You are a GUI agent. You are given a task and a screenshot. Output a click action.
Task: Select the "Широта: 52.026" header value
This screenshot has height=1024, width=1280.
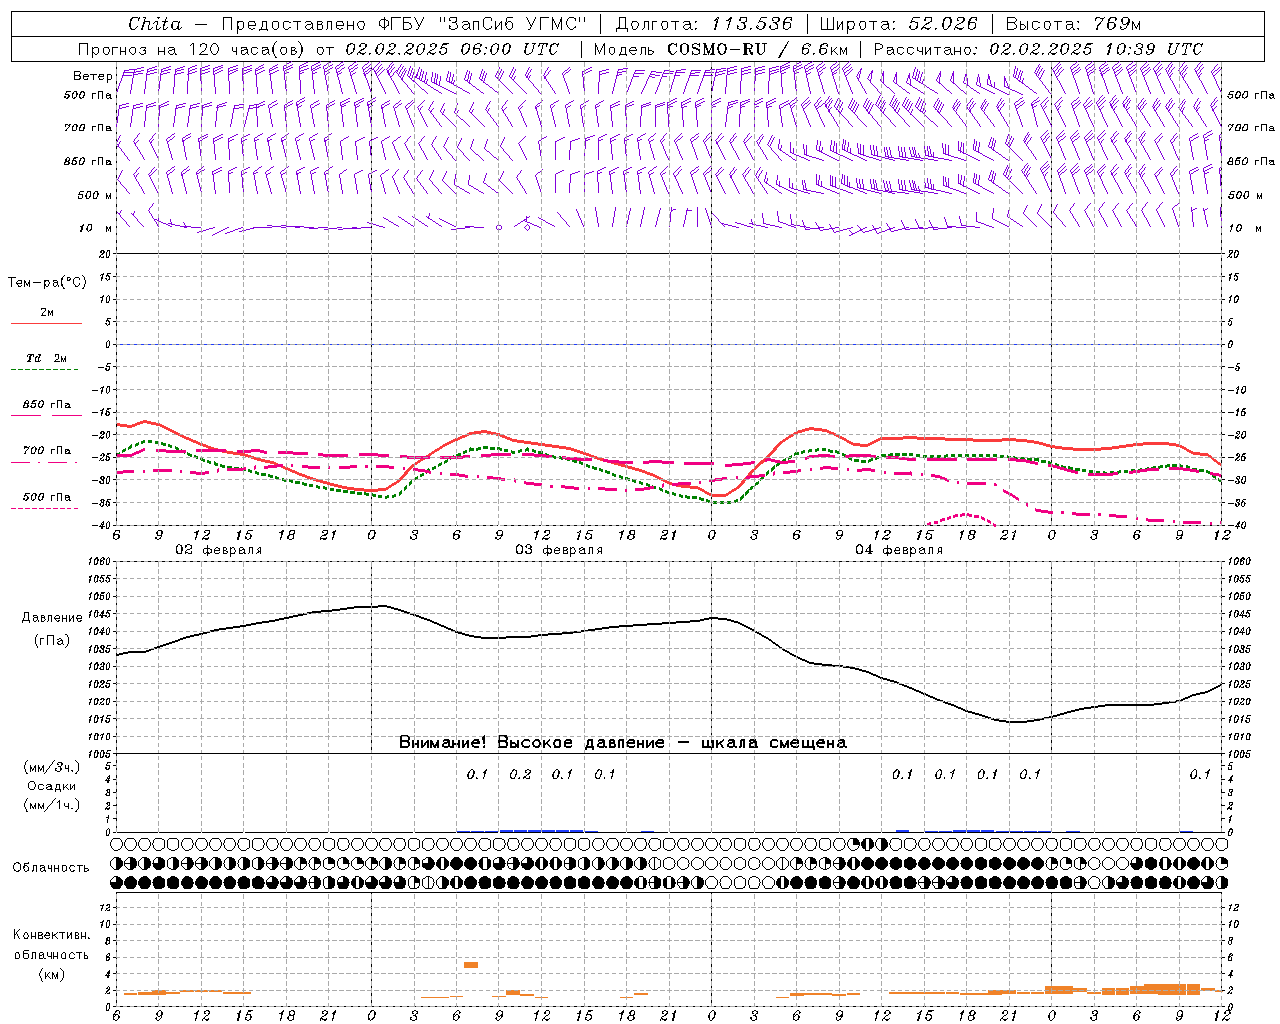(x=898, y=24)
